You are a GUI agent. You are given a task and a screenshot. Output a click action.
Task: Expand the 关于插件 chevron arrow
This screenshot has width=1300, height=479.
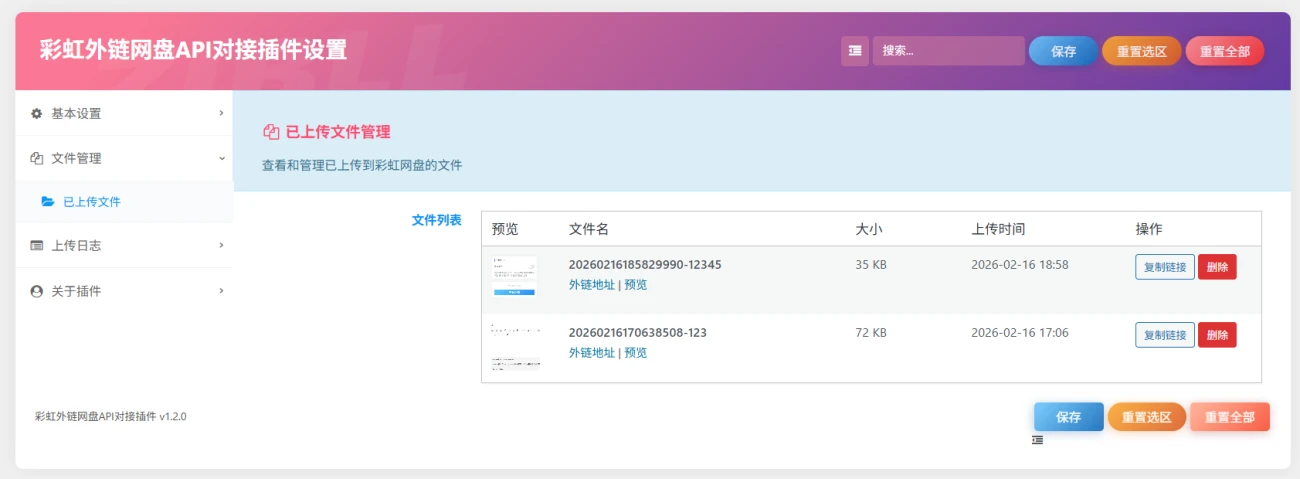click(x=221, y=290)
